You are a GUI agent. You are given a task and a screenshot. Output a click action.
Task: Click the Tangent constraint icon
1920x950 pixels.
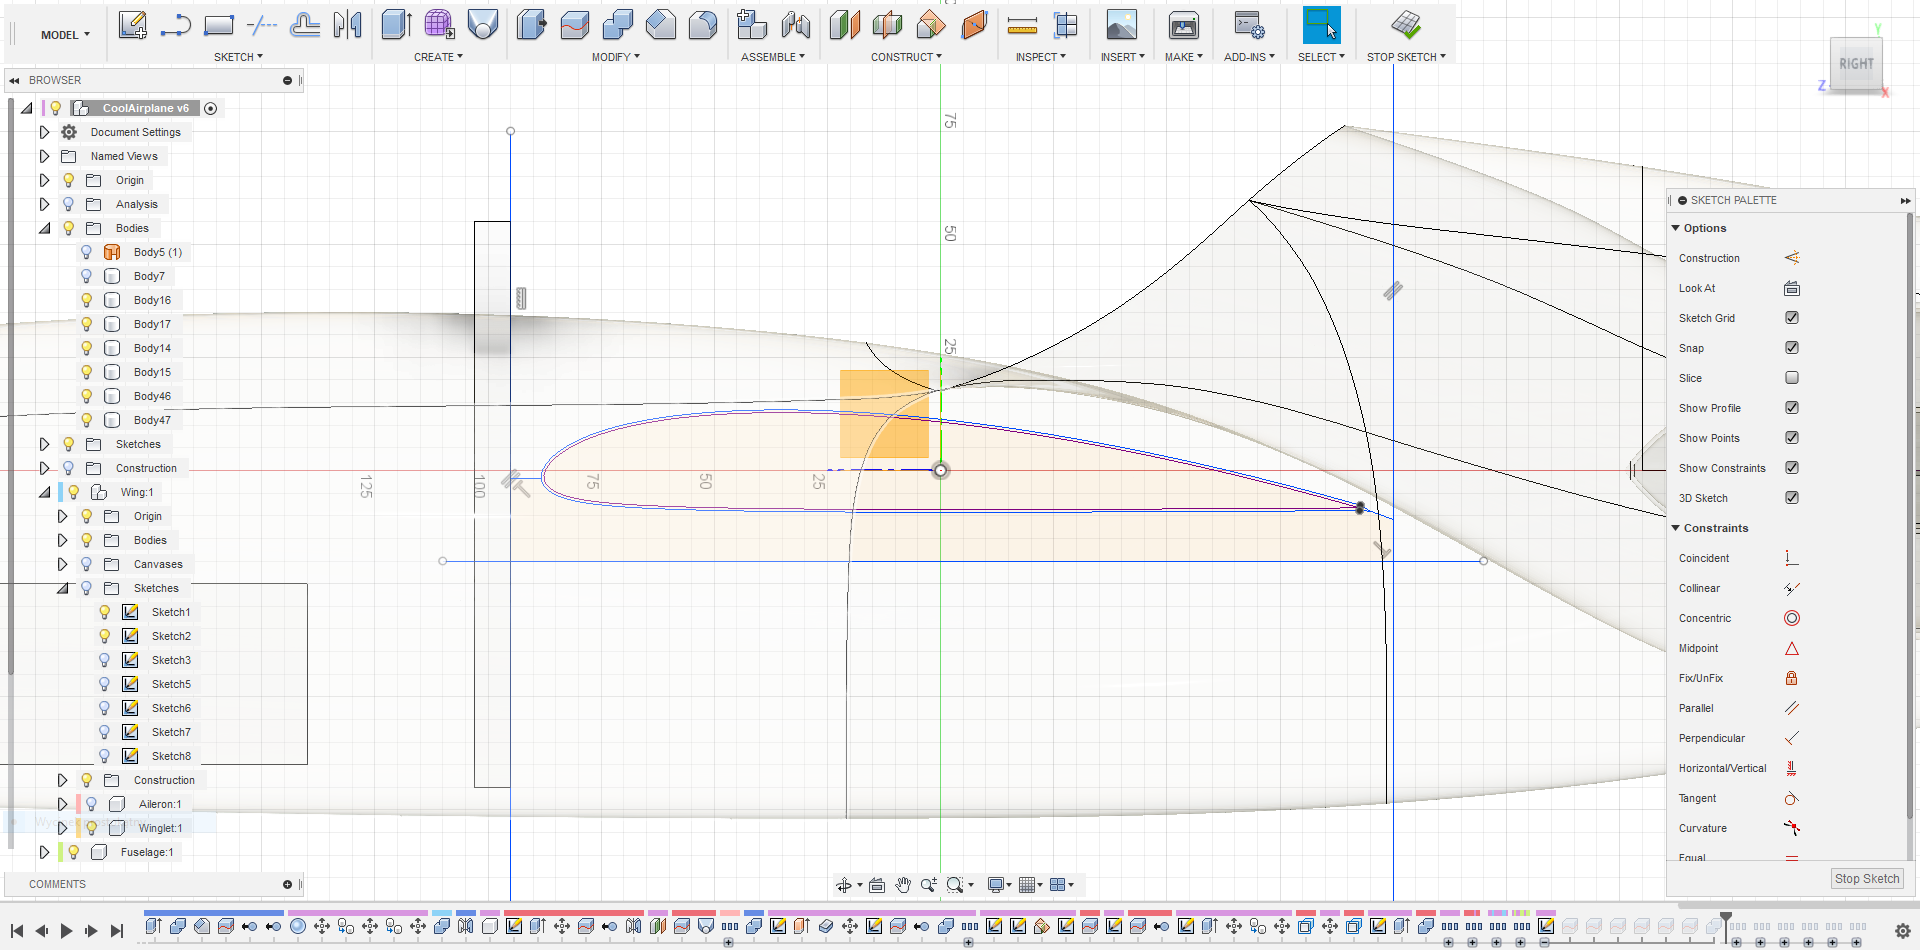(1791, 798)
